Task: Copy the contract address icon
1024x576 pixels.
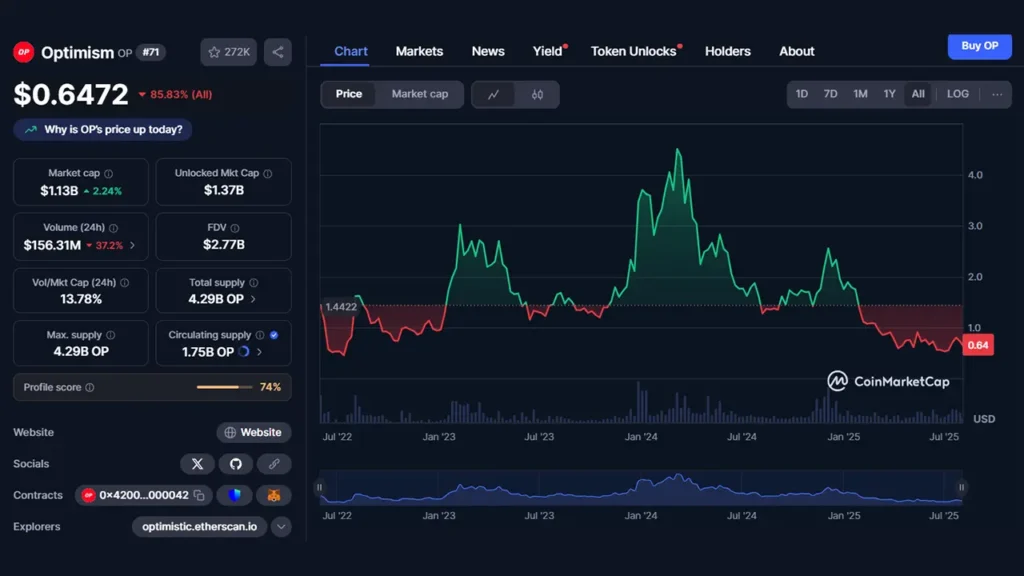Action: point(199,496)
